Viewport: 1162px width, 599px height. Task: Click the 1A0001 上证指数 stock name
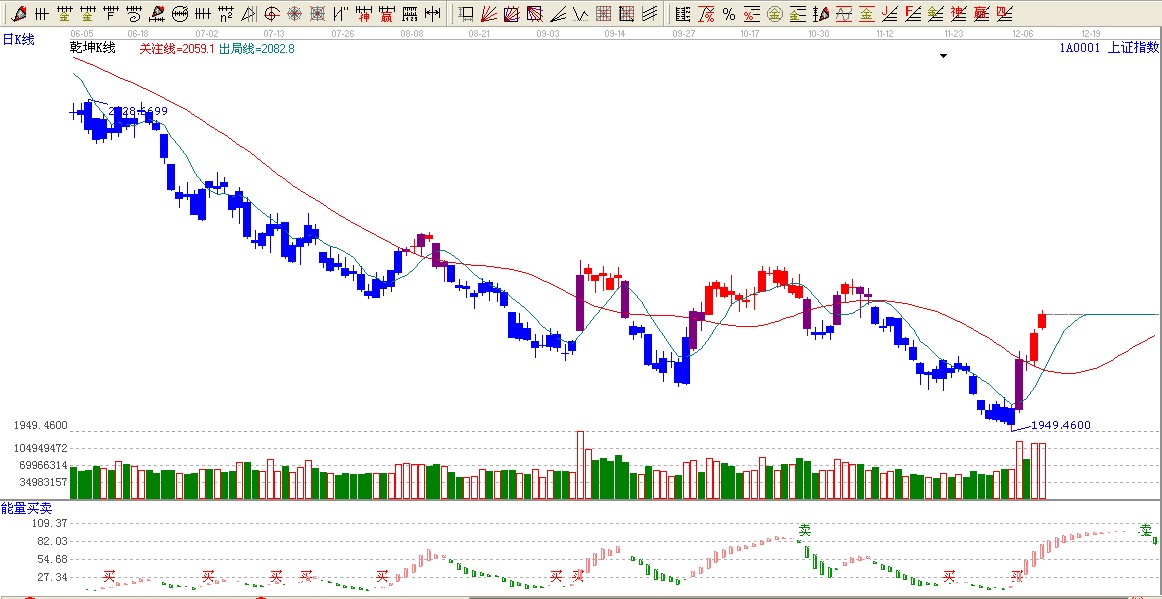tap(1109, 47)
